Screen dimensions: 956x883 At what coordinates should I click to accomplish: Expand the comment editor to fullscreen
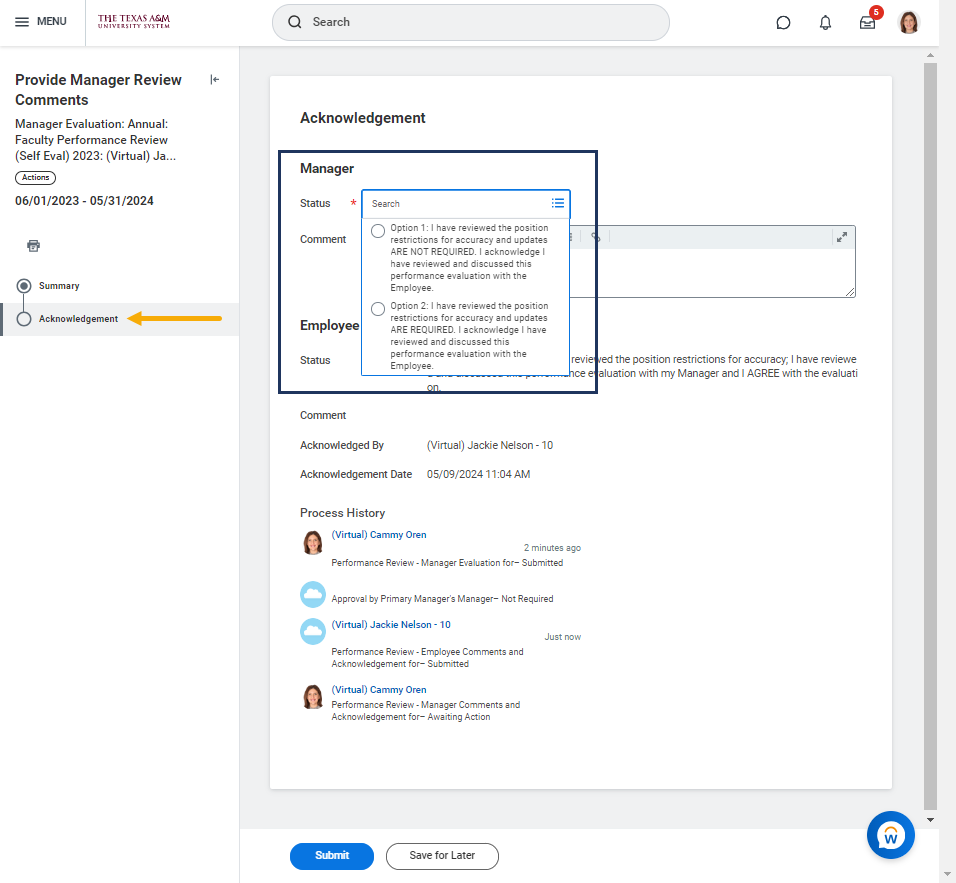[841, 237]
